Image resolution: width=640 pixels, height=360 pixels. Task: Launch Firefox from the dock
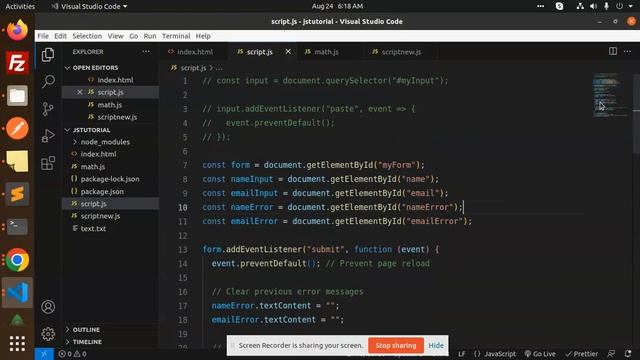(17, 31)
